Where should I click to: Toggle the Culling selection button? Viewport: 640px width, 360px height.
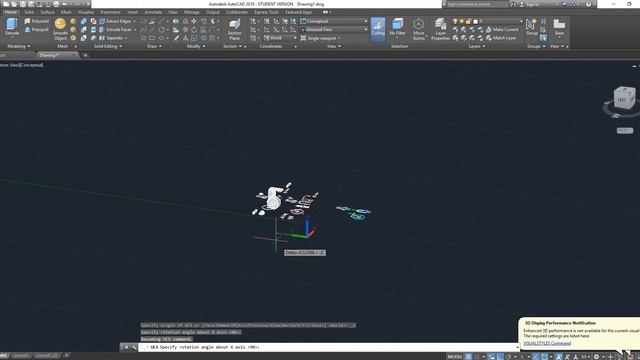378,29
